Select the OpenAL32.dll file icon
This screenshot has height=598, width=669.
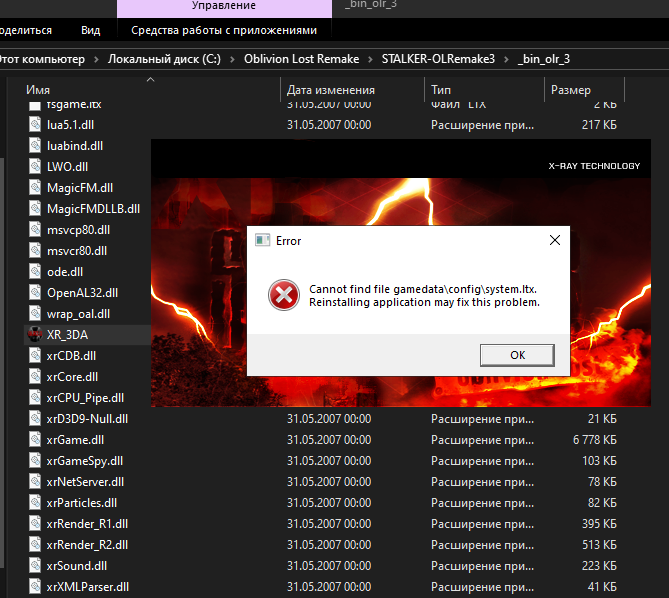point(35,293)
